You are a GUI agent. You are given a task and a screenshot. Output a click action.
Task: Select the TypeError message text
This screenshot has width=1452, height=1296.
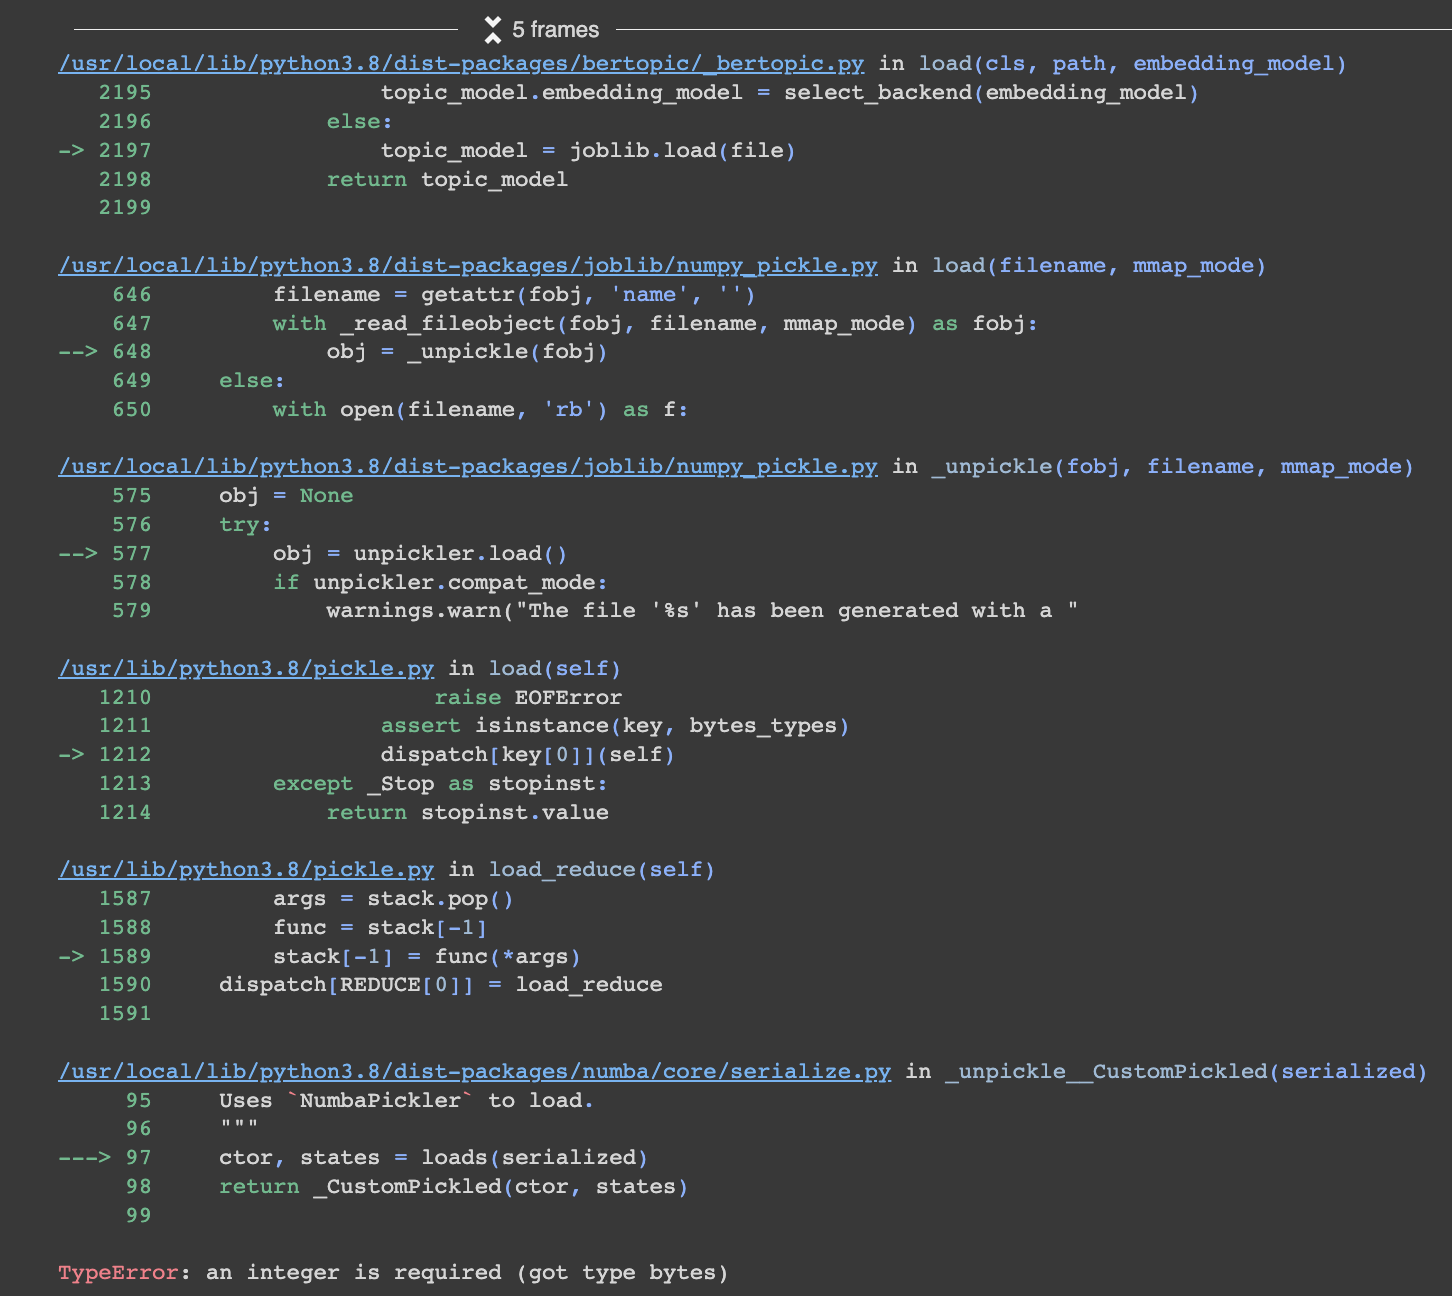point(393,1272)
